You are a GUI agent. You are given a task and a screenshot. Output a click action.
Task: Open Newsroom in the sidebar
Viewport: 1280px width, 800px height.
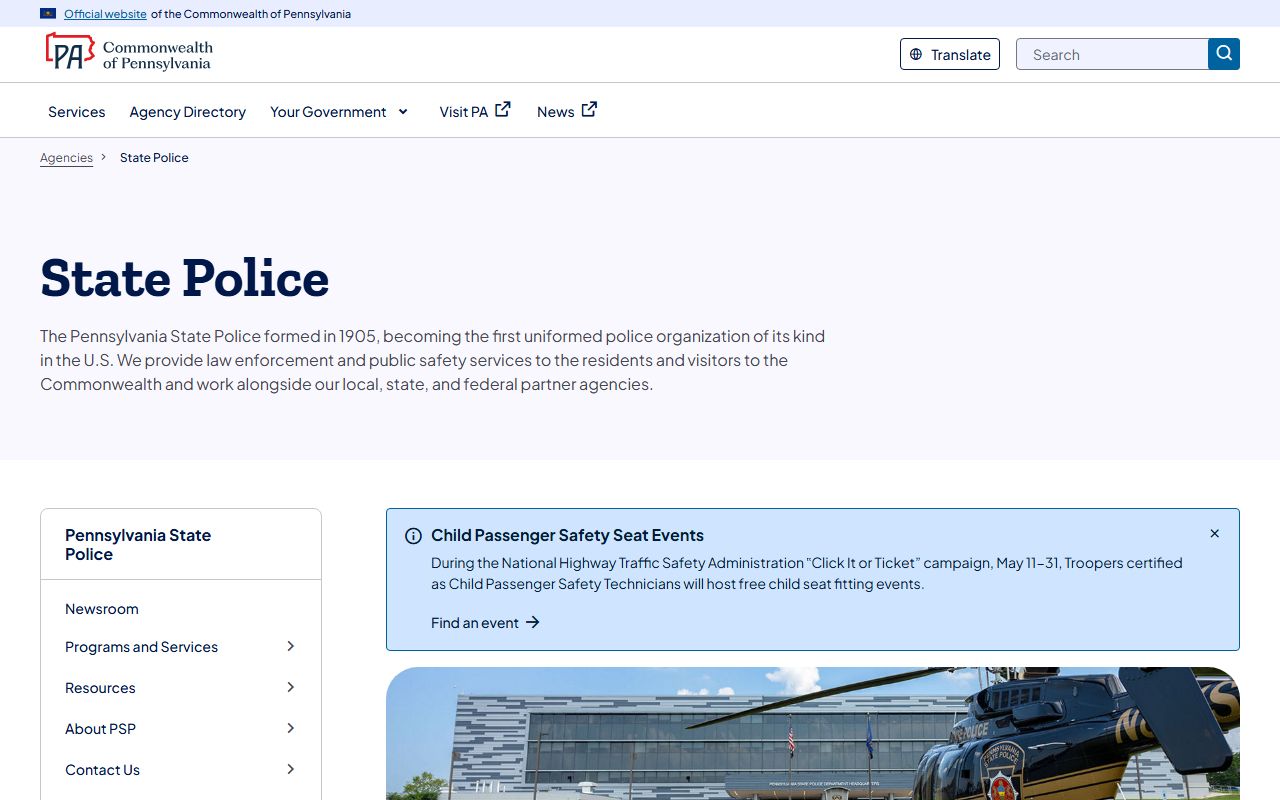(x=102, y=609)
